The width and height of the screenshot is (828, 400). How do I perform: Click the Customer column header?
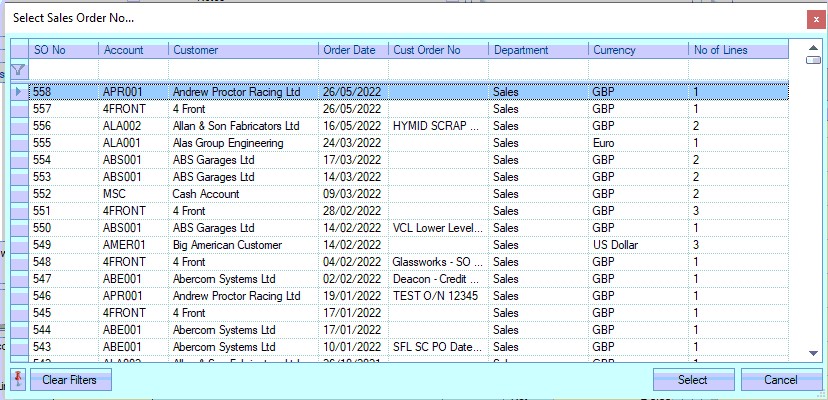(243, 50)
